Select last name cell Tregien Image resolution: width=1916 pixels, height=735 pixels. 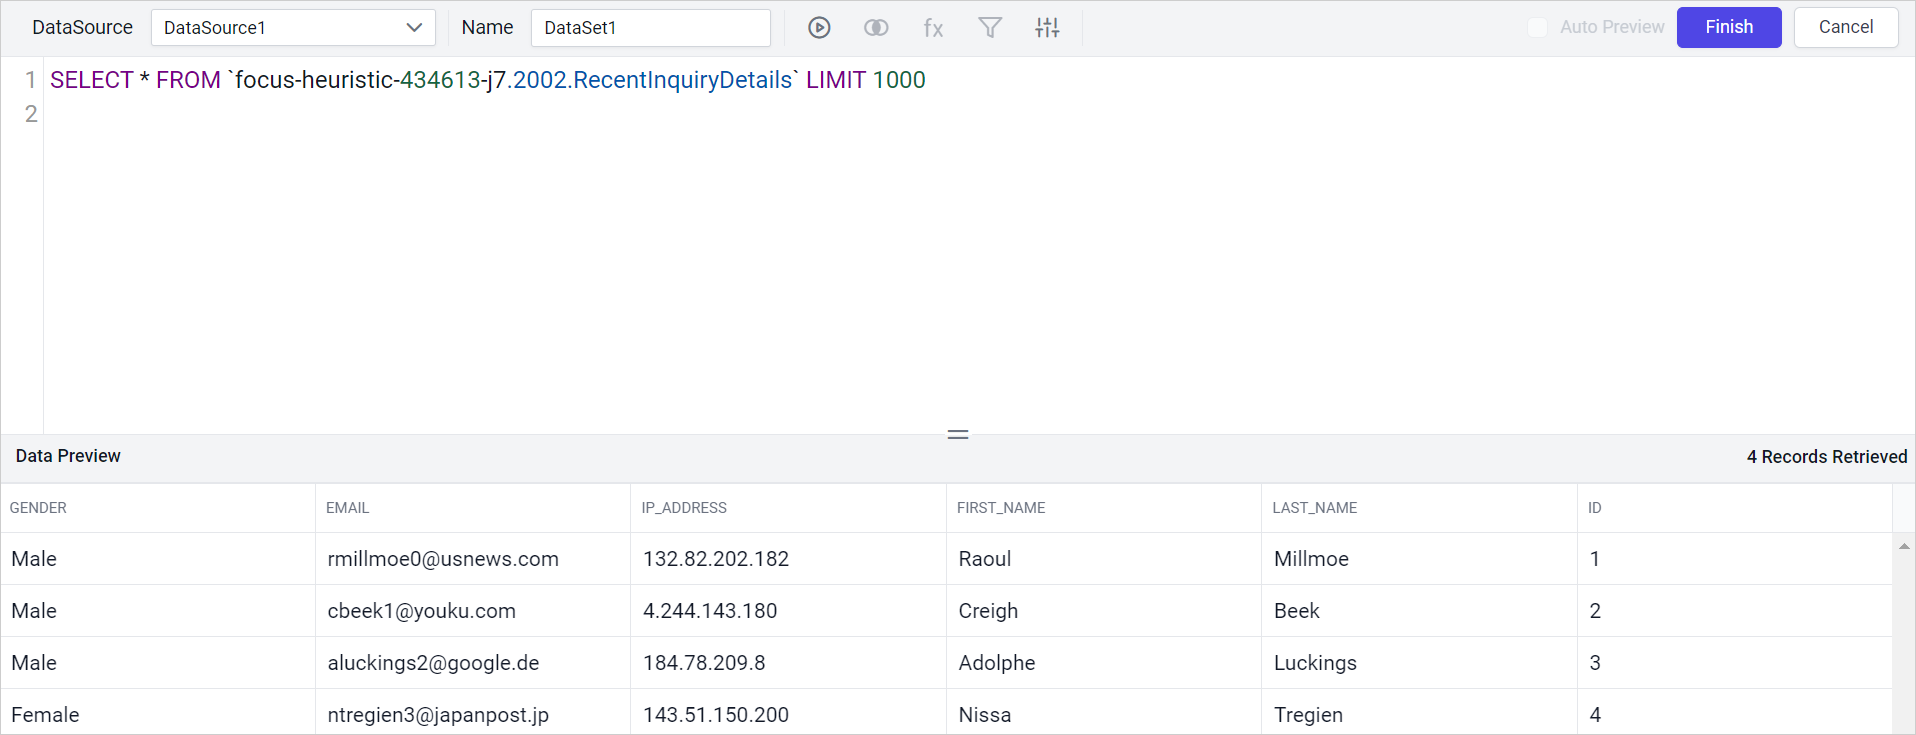[x=1419, y=714]
